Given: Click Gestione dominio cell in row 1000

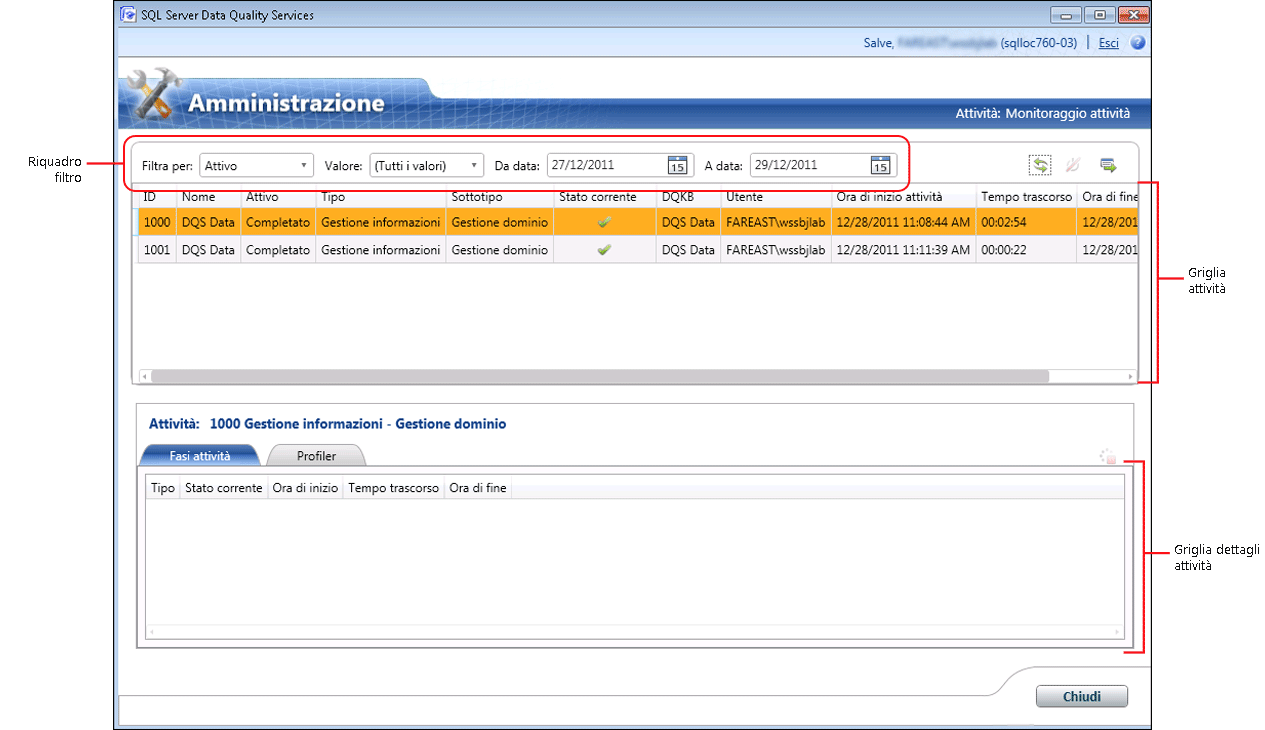Looking at the screenshot, I should 499,222.
